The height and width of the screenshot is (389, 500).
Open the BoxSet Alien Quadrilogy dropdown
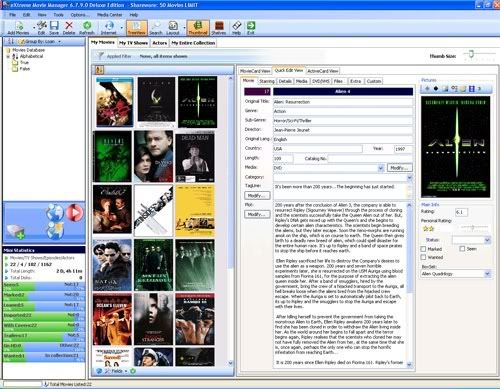(487, 274)
